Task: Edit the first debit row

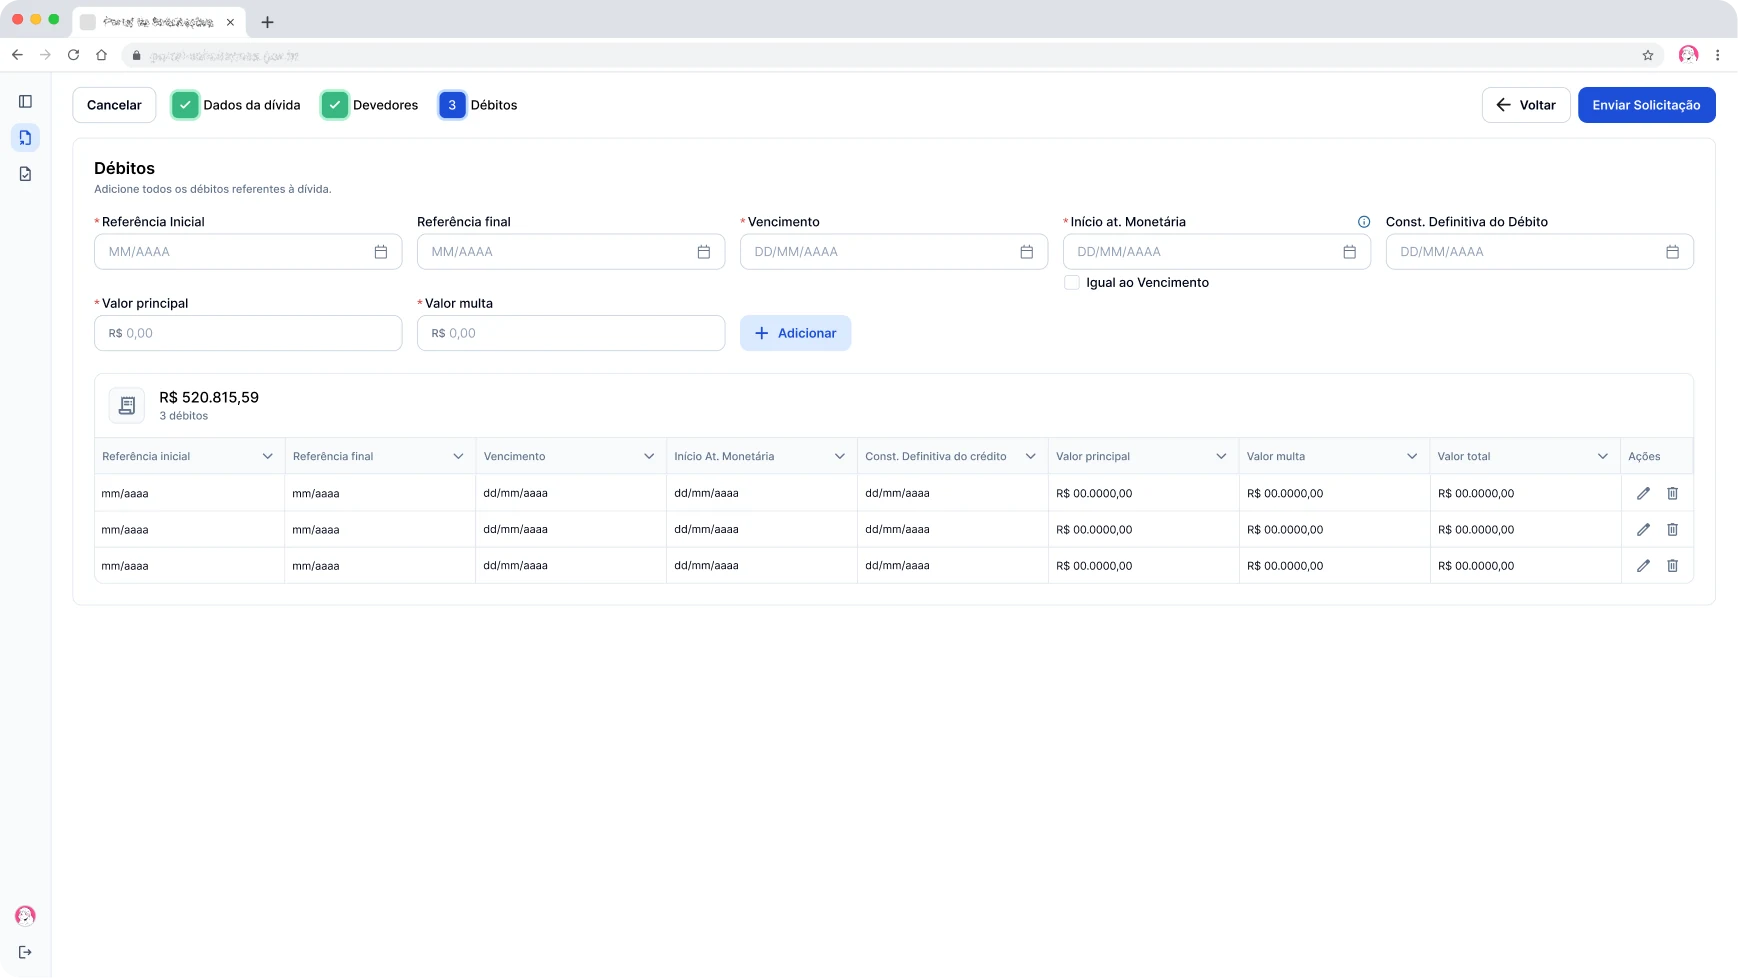Action: tap(1643, 493)
